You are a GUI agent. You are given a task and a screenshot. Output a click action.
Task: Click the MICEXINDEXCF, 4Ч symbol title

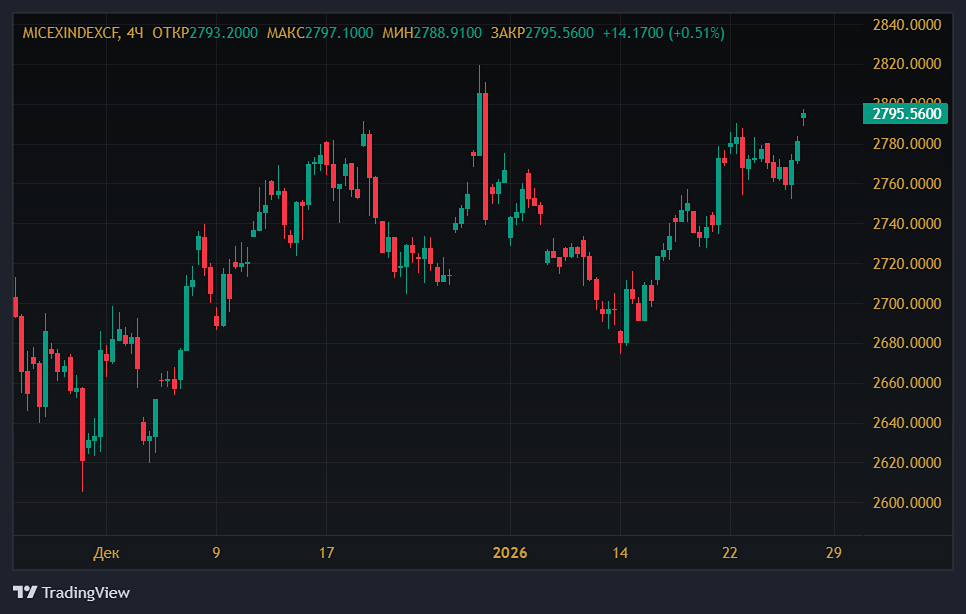pos(83,33)
